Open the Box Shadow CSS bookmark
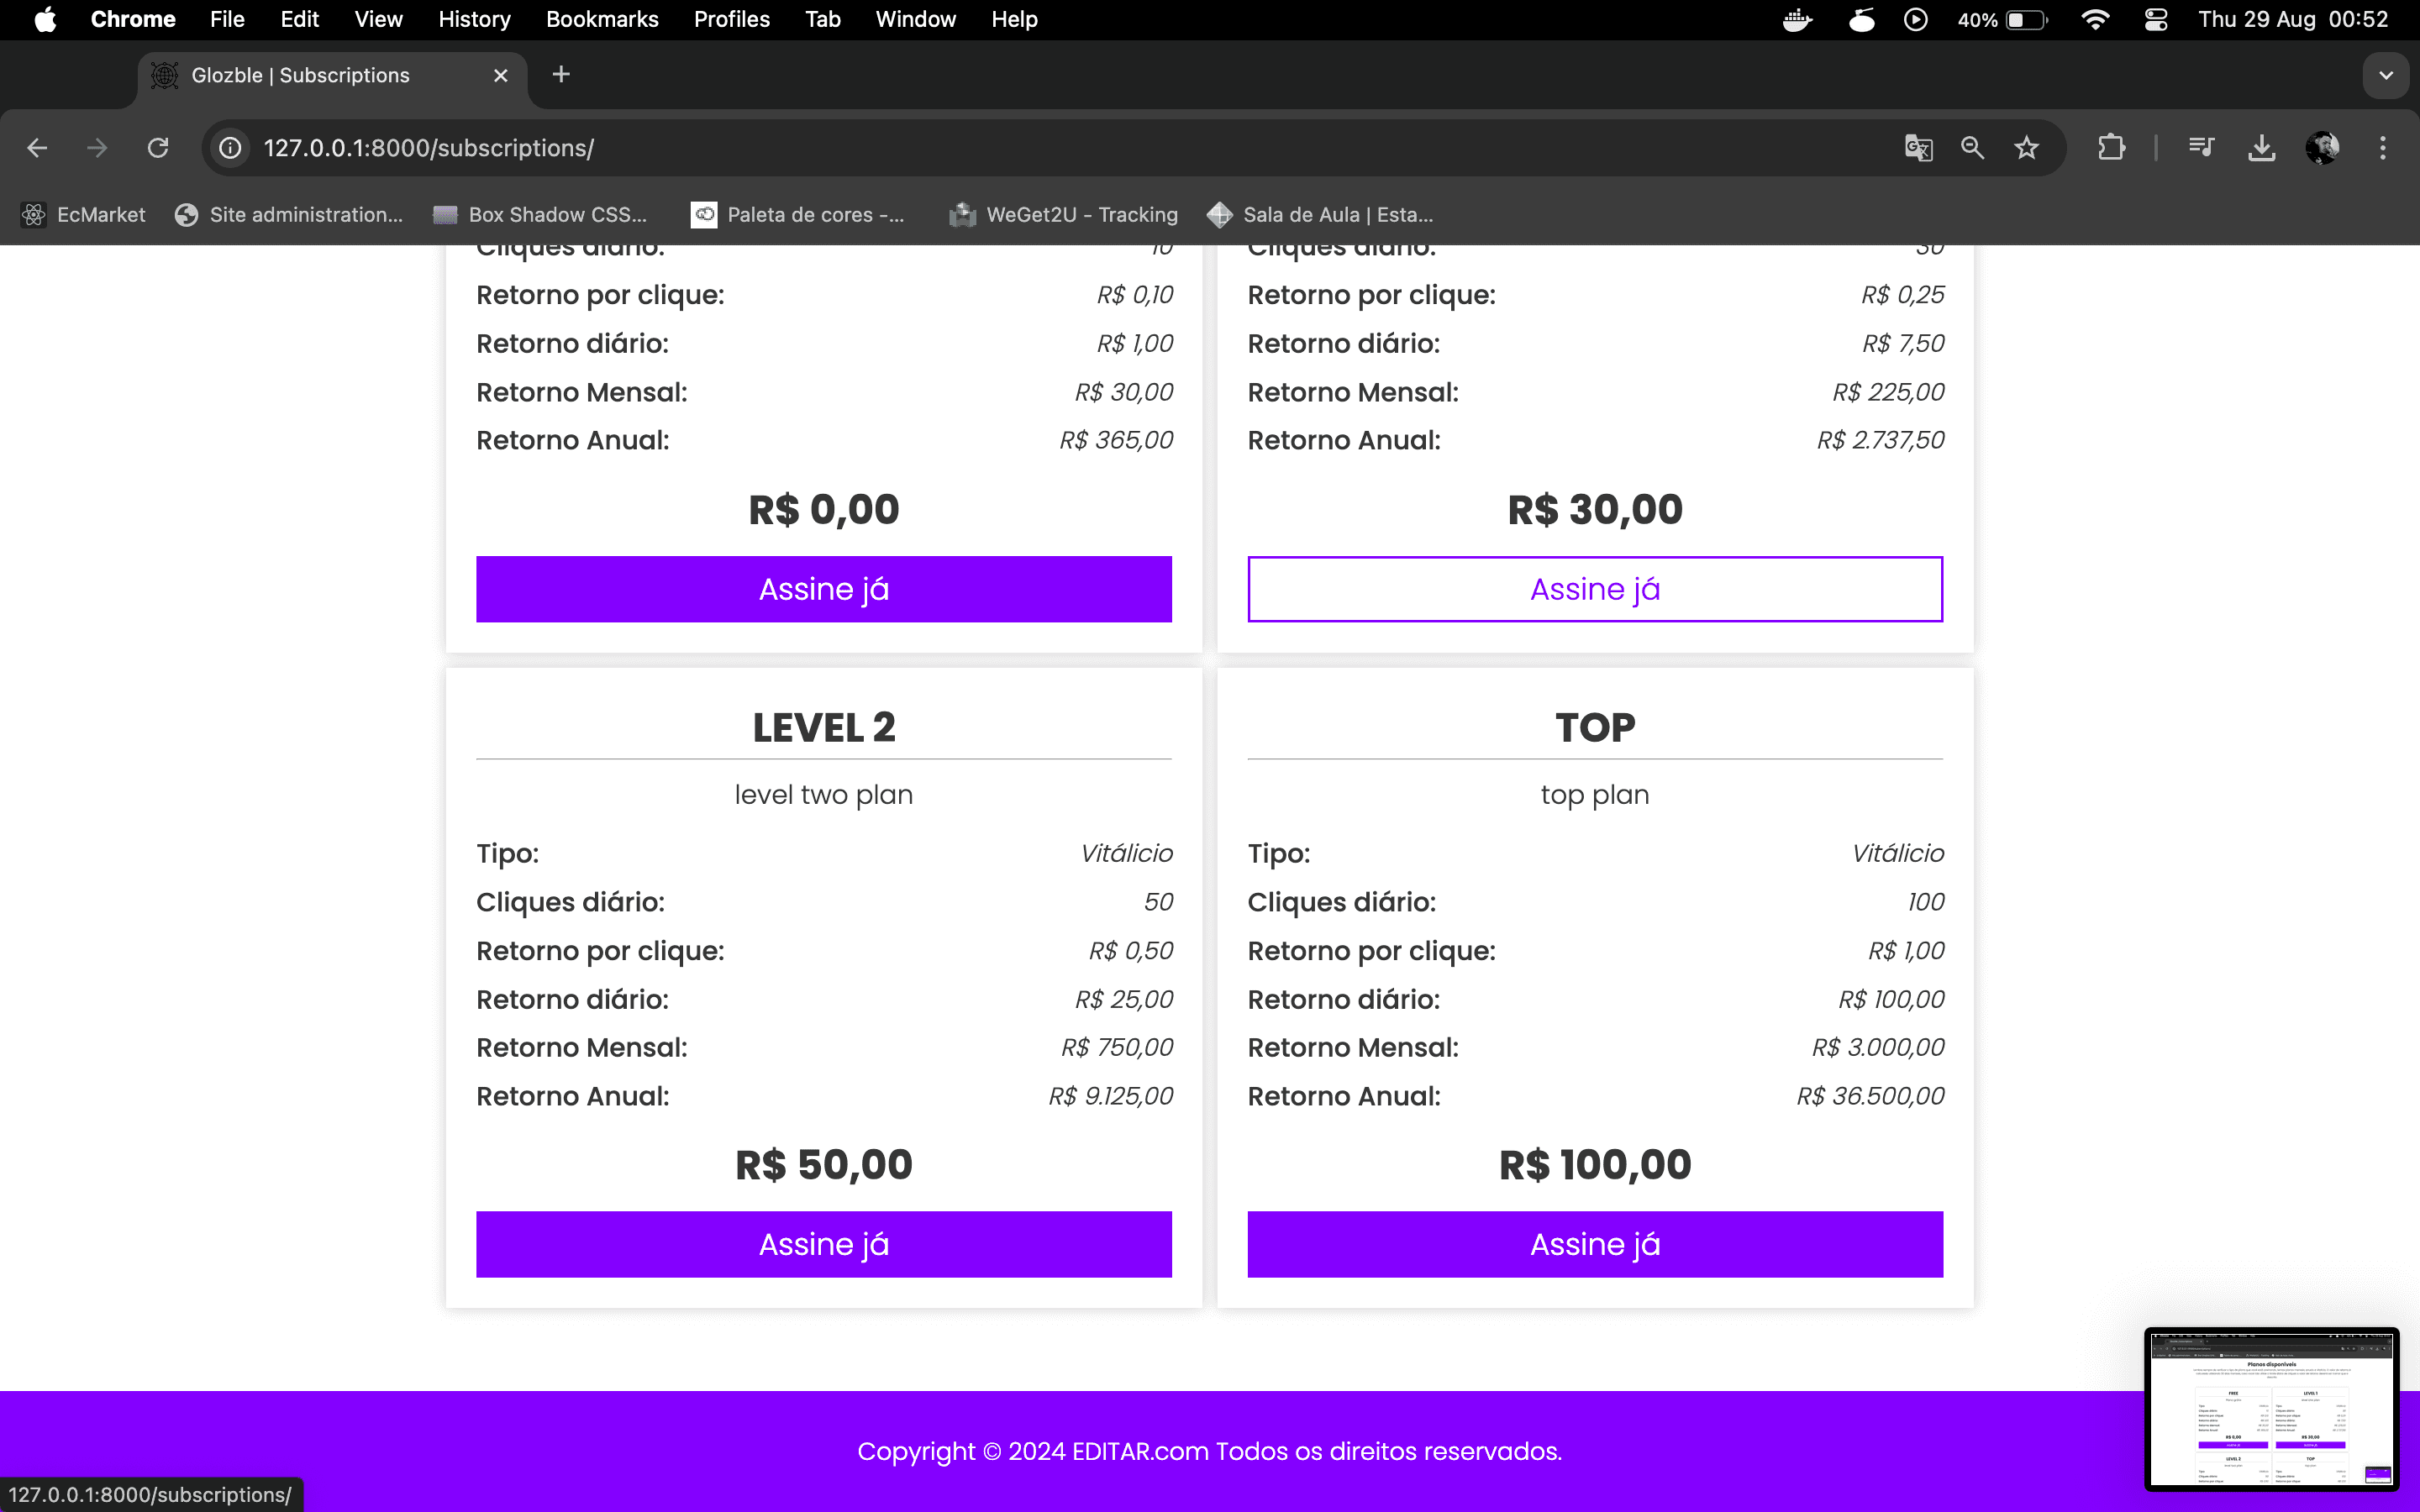 point(540,215)
